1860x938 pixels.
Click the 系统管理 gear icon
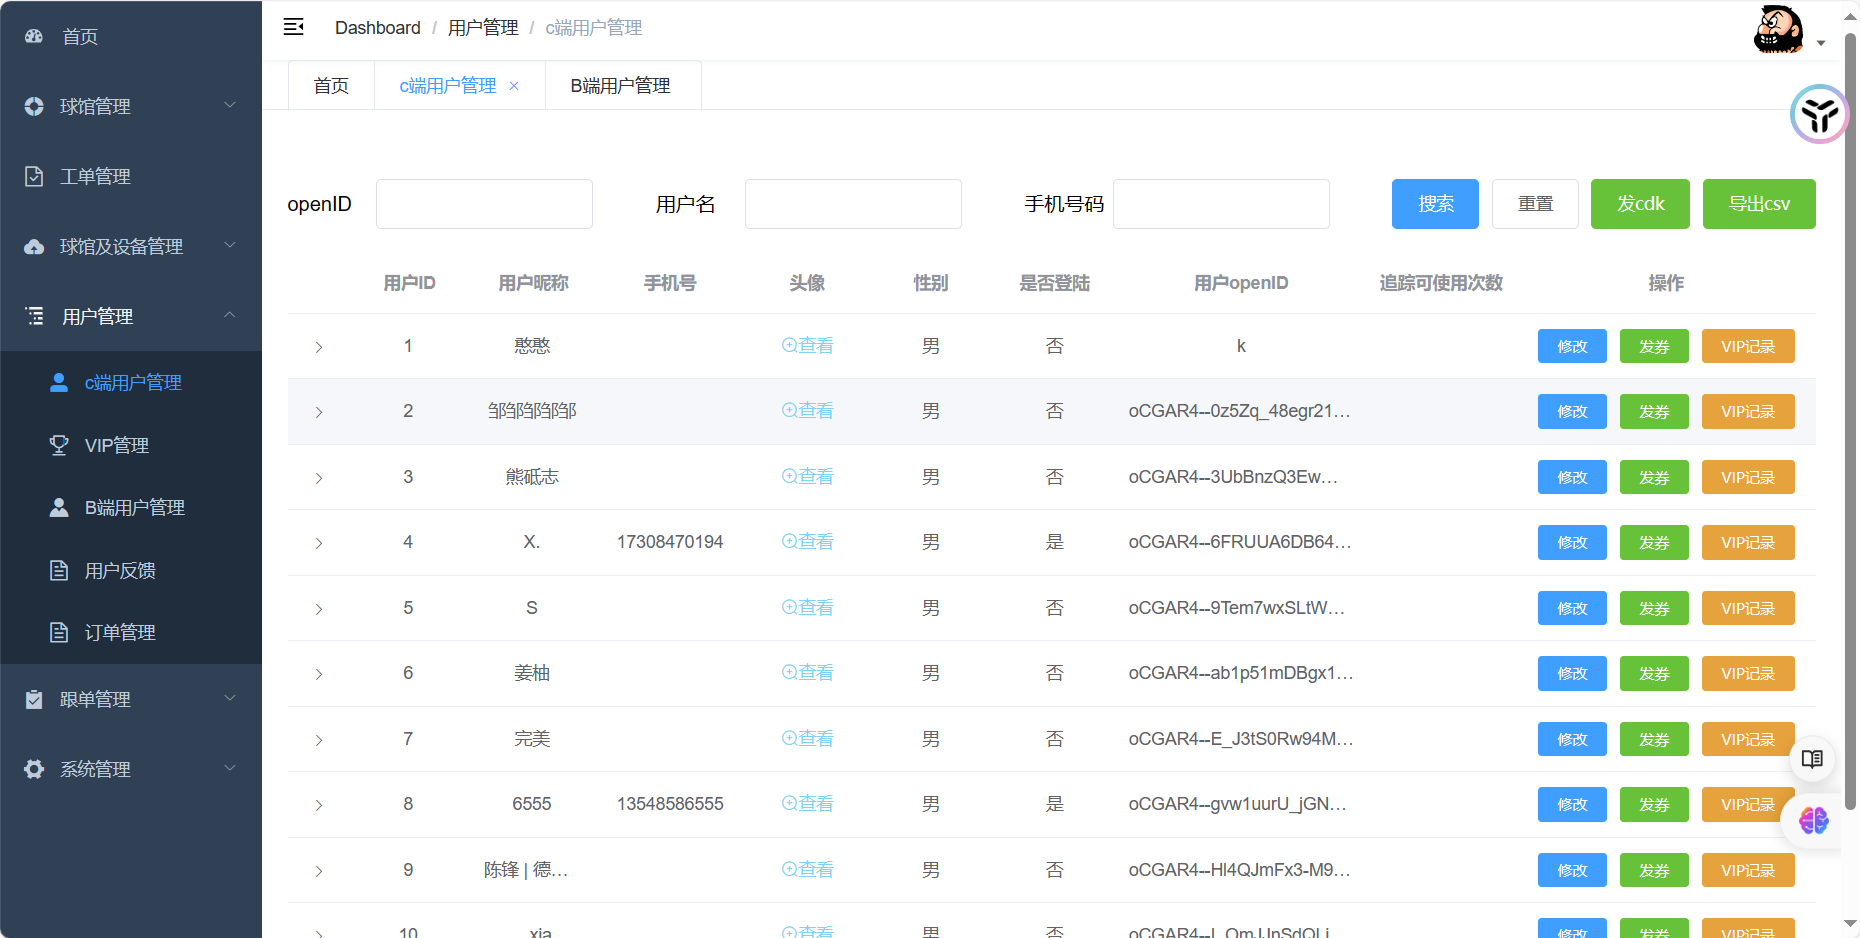click(x=34, y=769)
